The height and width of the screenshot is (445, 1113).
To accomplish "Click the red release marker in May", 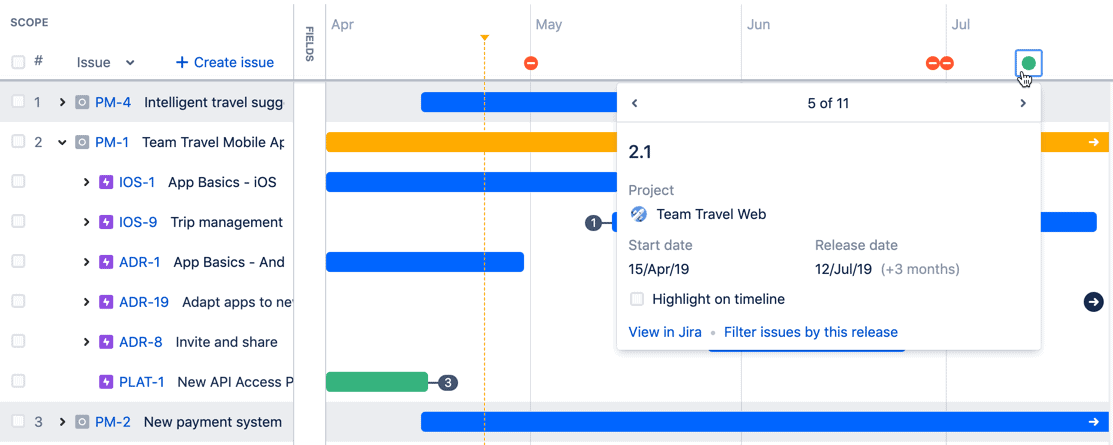I will [x=531, y=63].
